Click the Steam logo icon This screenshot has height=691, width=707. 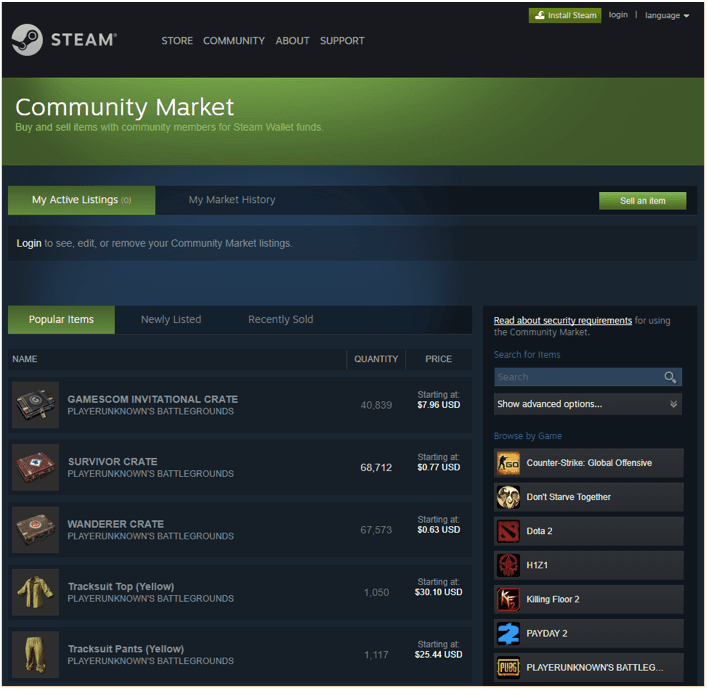(27, 40)
